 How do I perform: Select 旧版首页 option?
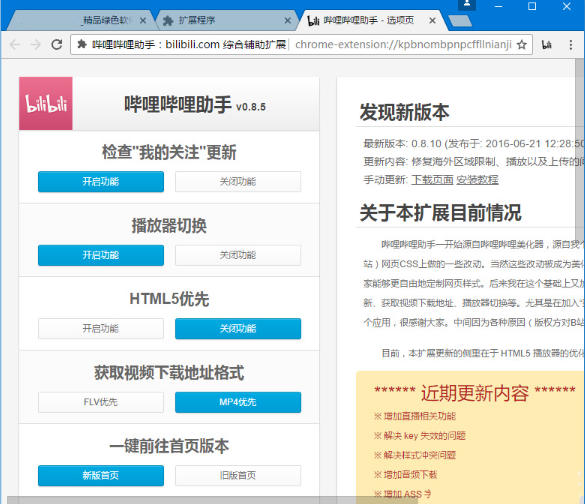(x=238, y=475)
